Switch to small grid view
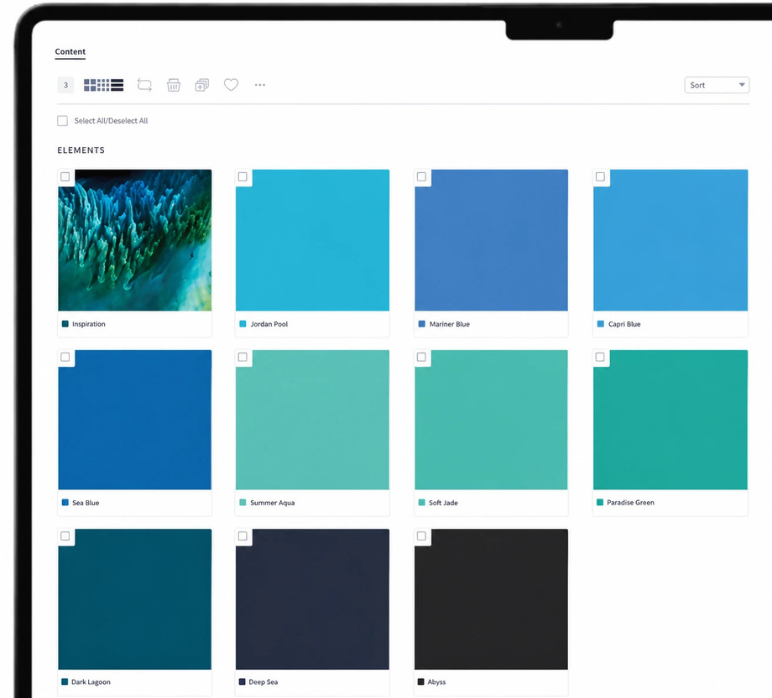The image size is (772, 698). (x=103, y=85)
